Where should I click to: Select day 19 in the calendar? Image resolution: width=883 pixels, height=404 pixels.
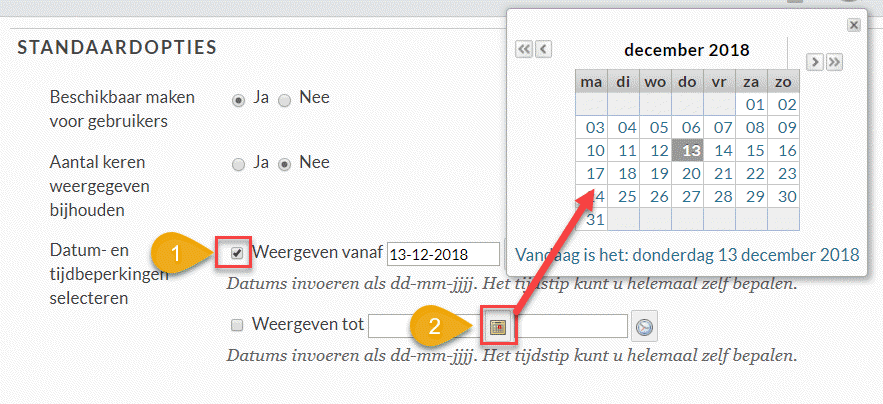point(655,174)
